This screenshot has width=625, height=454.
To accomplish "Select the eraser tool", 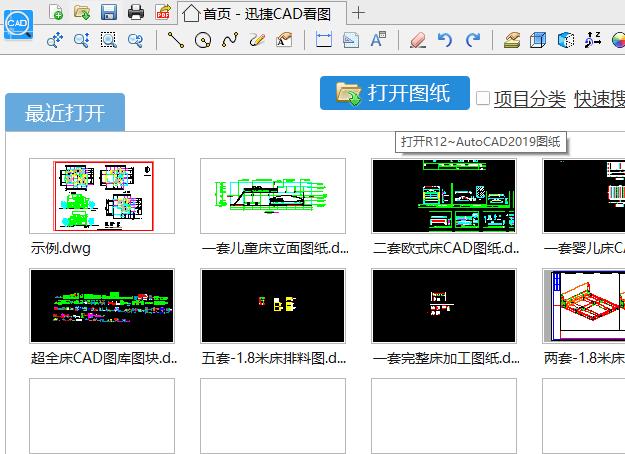I will pyautogui.click(x=418, y=40).
